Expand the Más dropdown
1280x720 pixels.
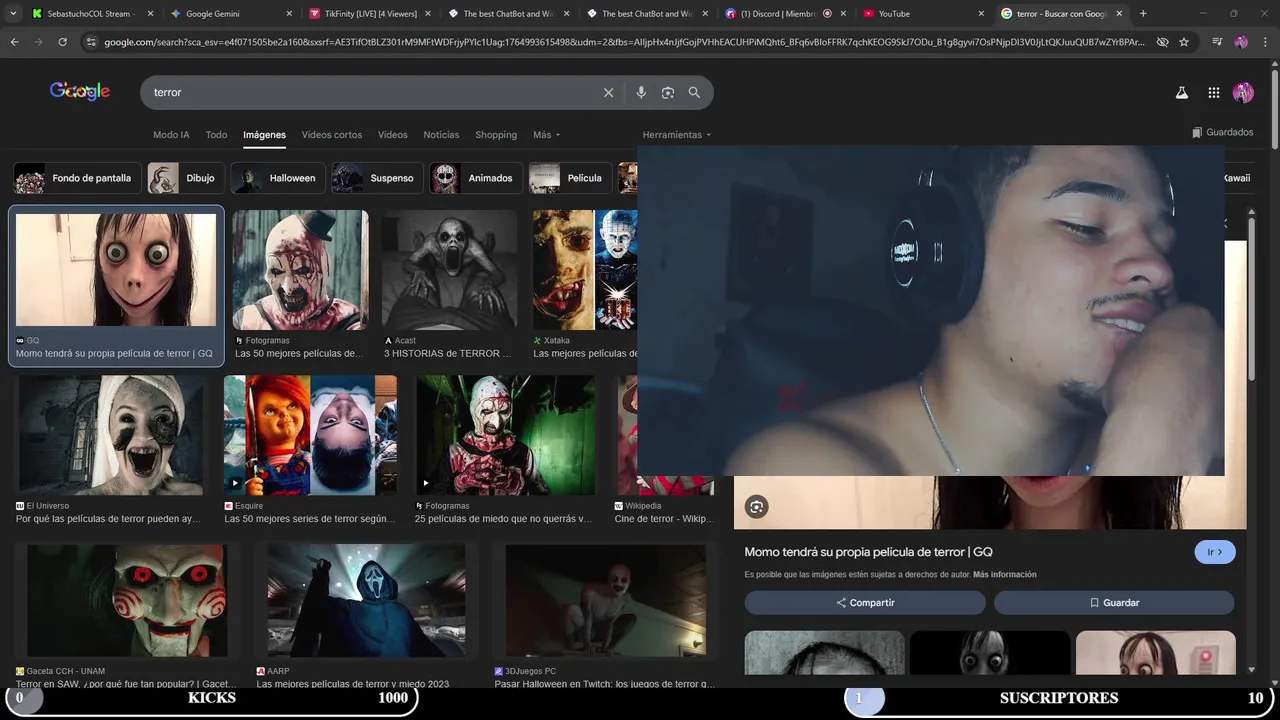pos(547,135)
